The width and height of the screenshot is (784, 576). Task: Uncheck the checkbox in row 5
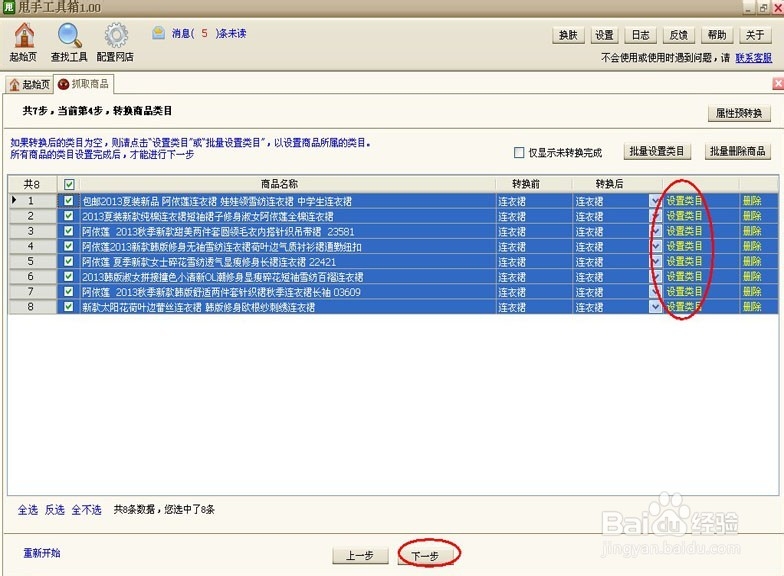(69, 261)
